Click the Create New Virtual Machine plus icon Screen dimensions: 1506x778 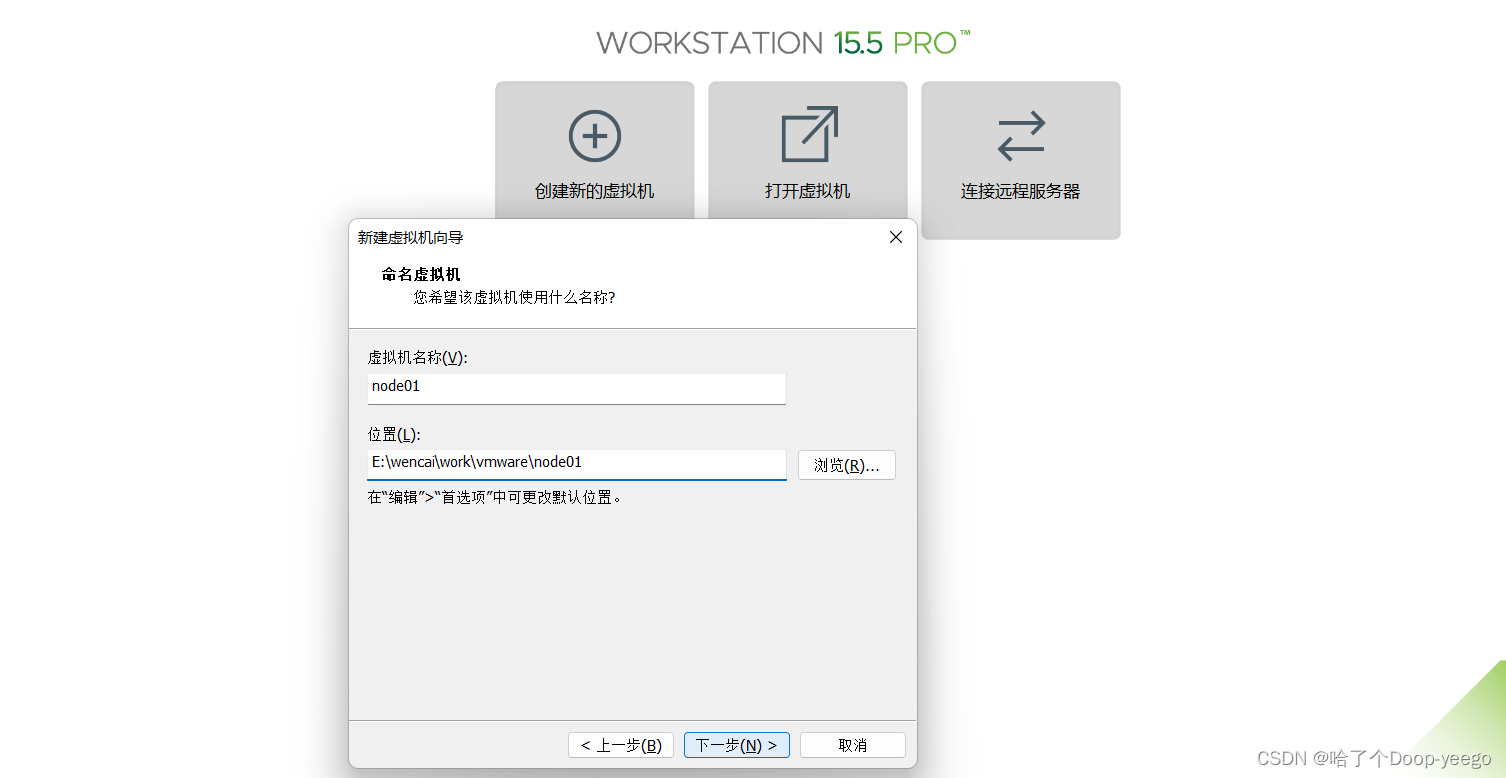pos(595,136)
